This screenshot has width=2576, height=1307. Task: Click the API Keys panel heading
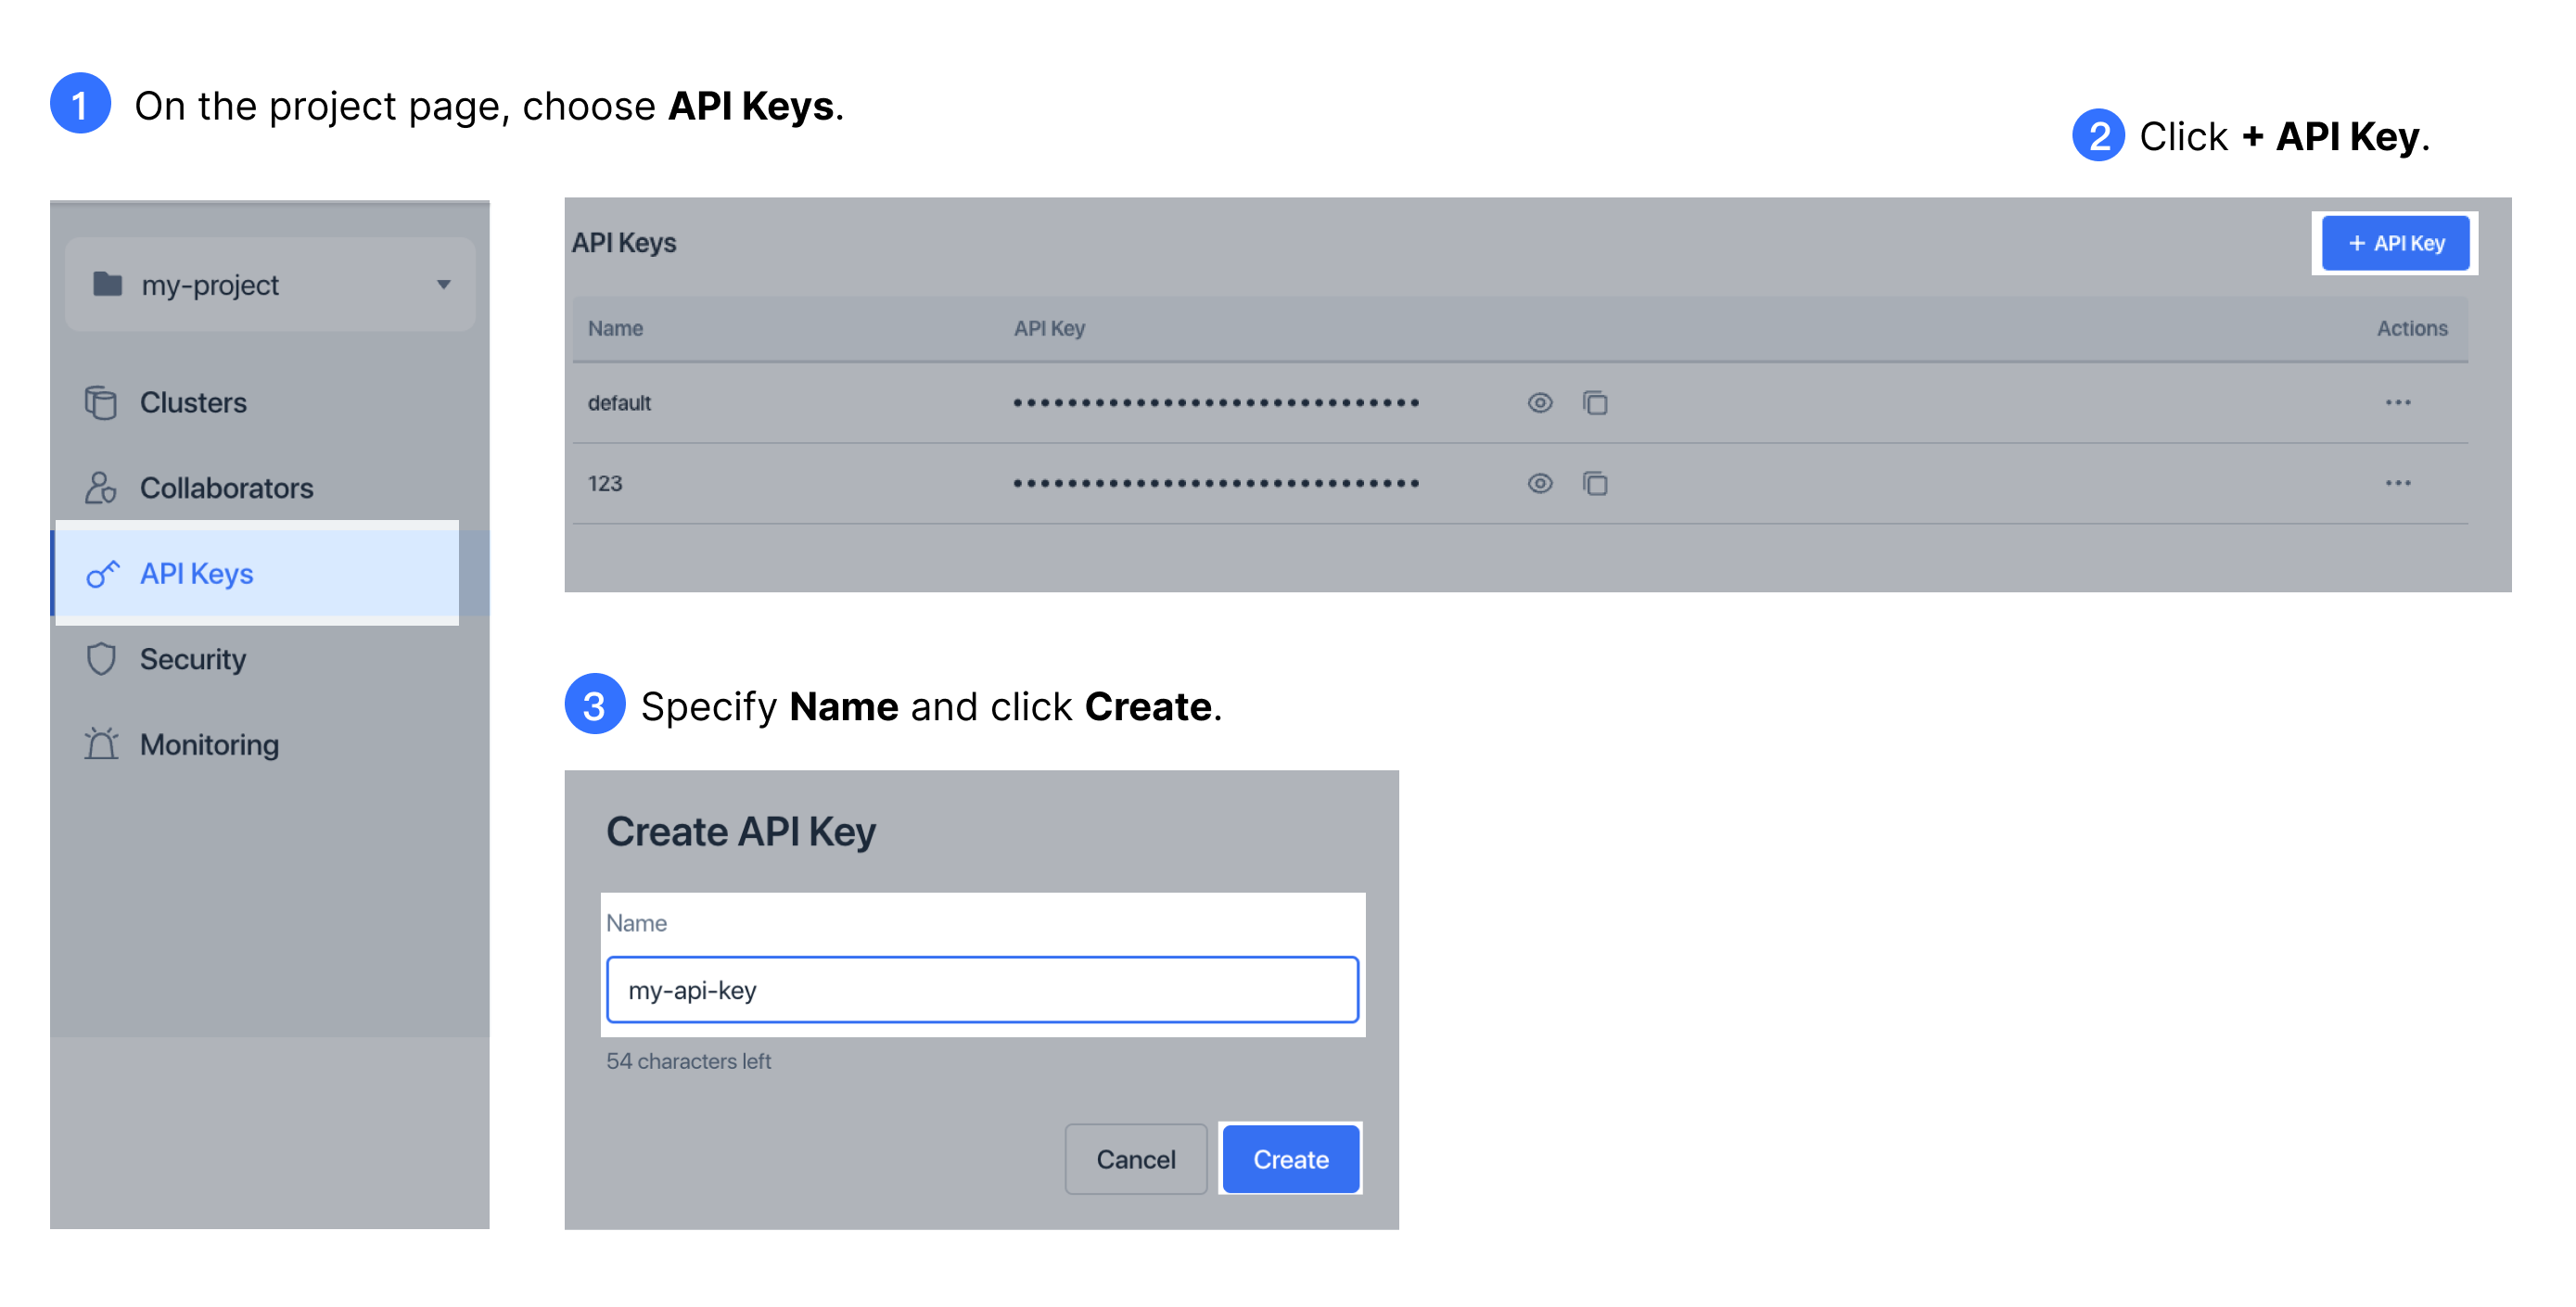(624, 243)
